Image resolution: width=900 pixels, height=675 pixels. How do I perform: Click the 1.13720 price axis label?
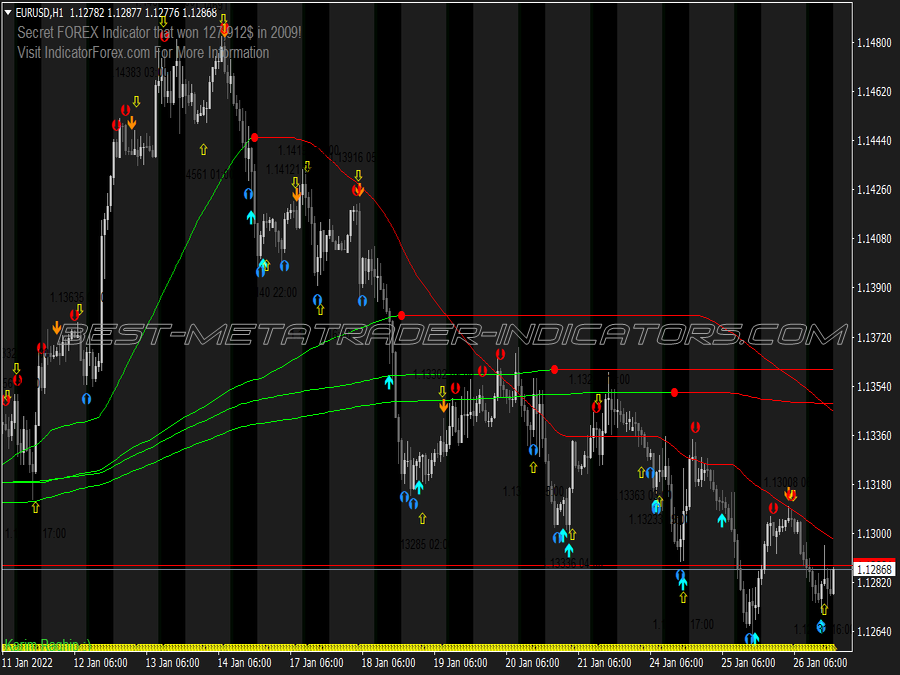click(x=874, y=338)
